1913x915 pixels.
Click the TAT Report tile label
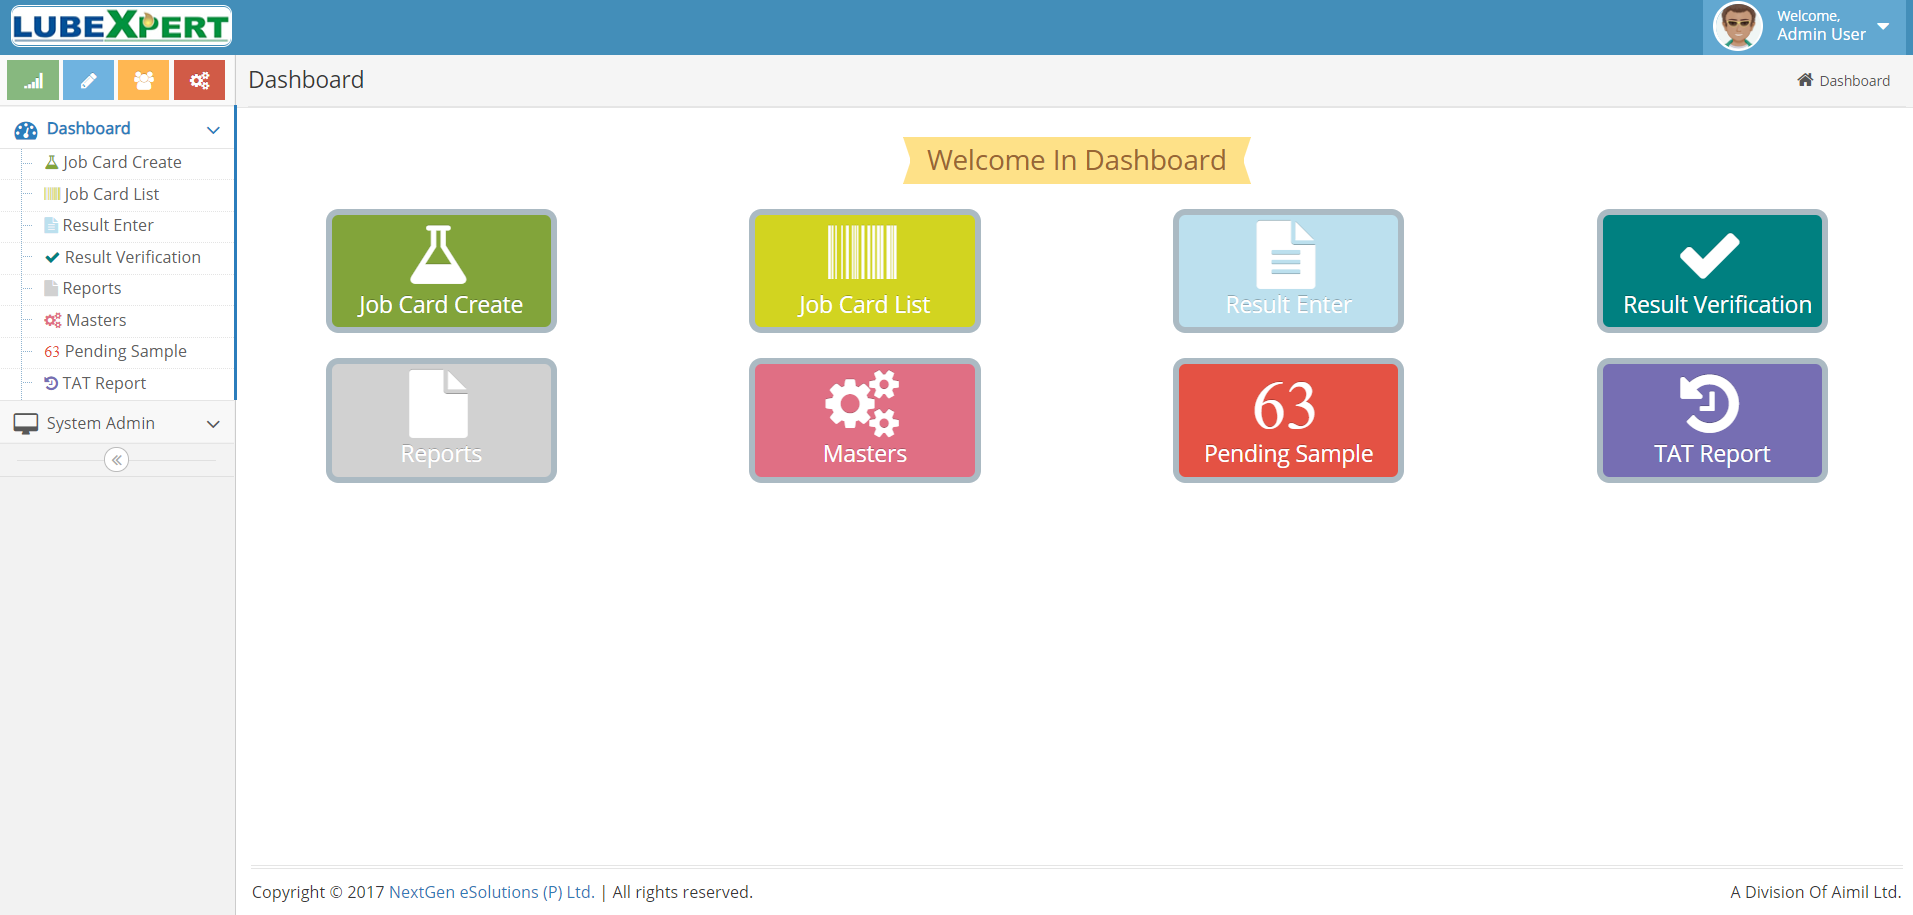[x=1712, y=454]
